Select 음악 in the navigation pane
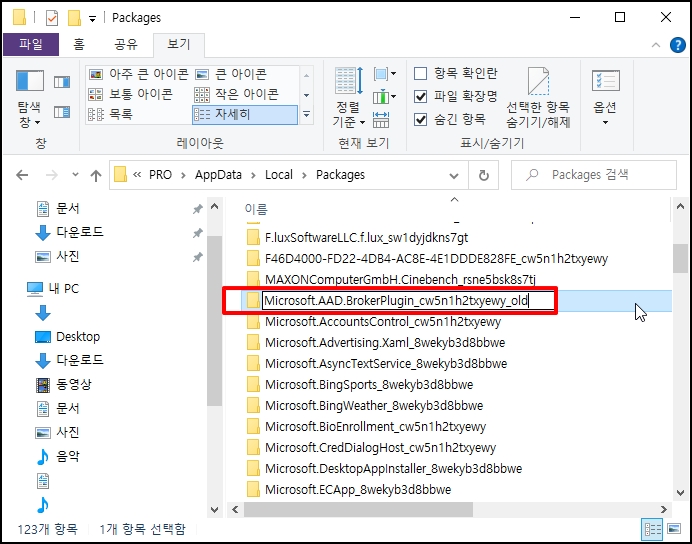The image size is (692, 544). click(57, 456)
